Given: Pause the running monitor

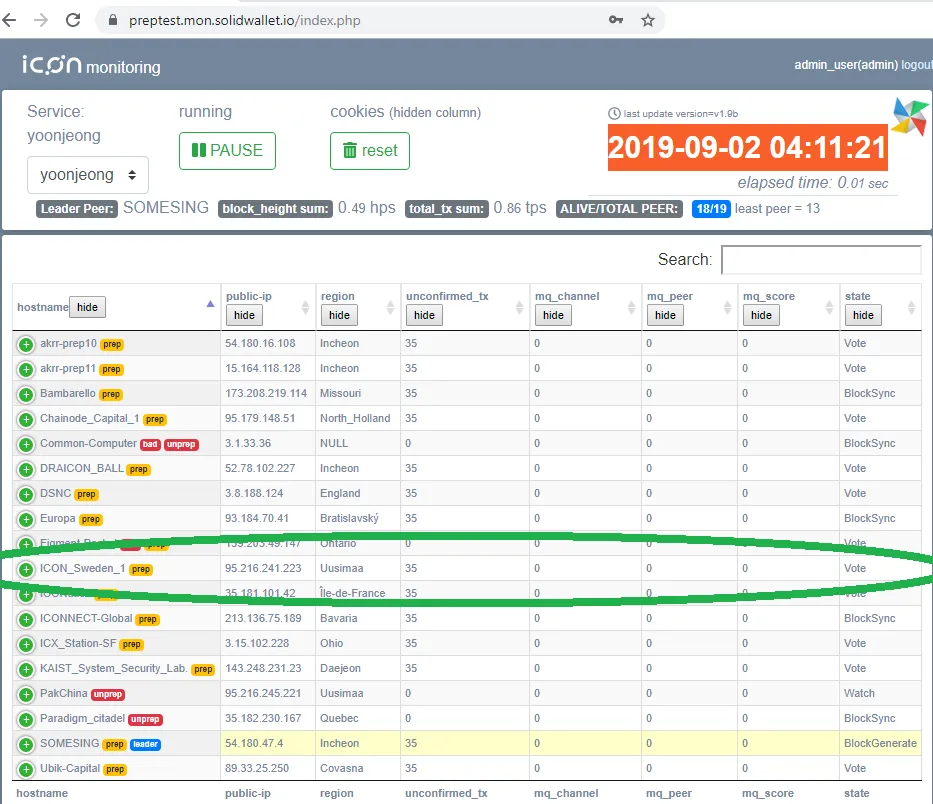Looking at the screenshot, I should click(x=227, y=151).
